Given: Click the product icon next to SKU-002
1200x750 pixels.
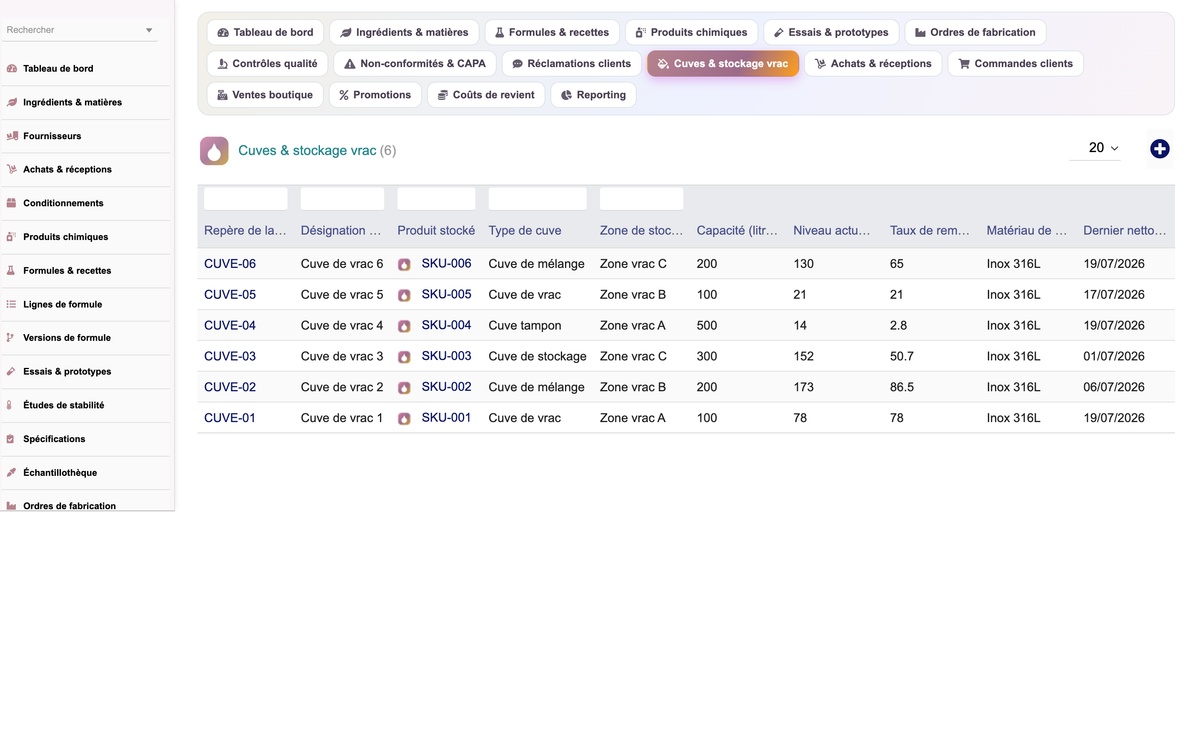Looking at the screenshot, I should click(404, 388).
